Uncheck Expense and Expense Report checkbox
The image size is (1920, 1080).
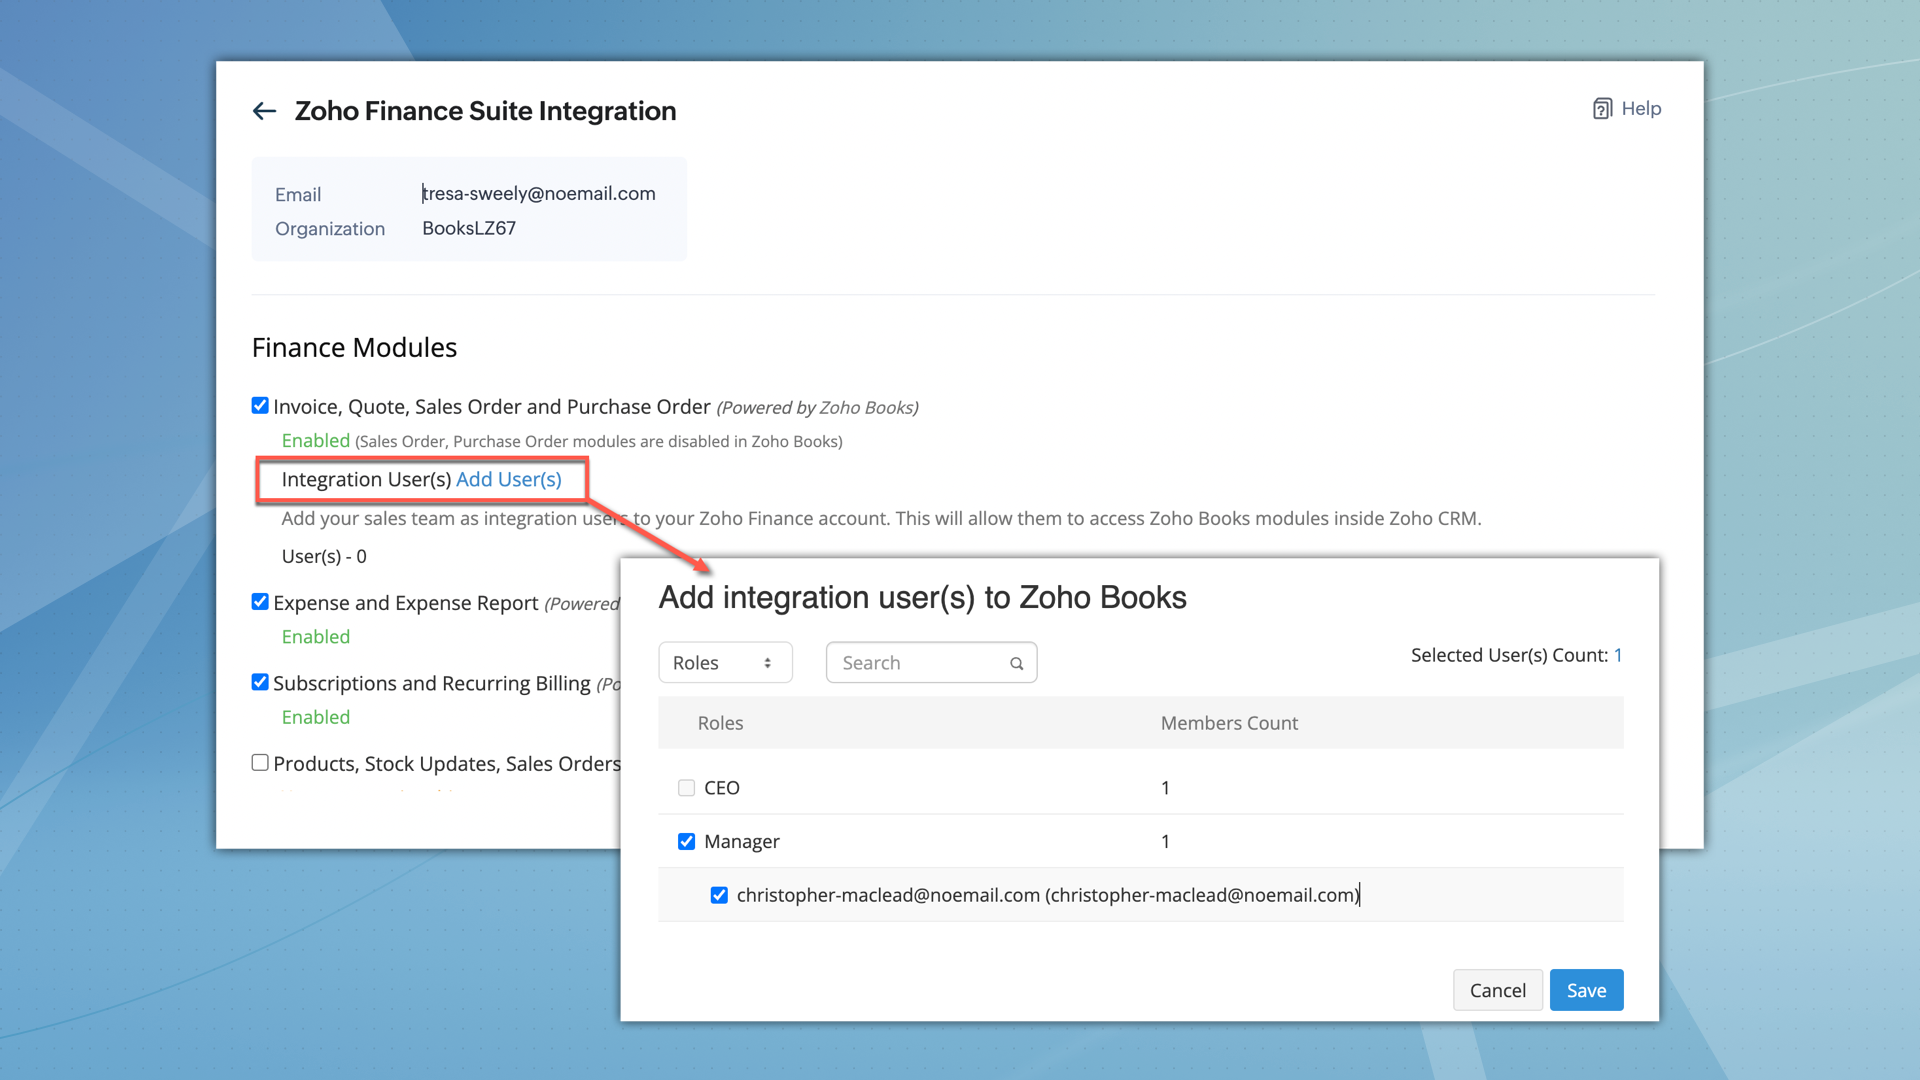pyautogui.click(x=260, y=602)
